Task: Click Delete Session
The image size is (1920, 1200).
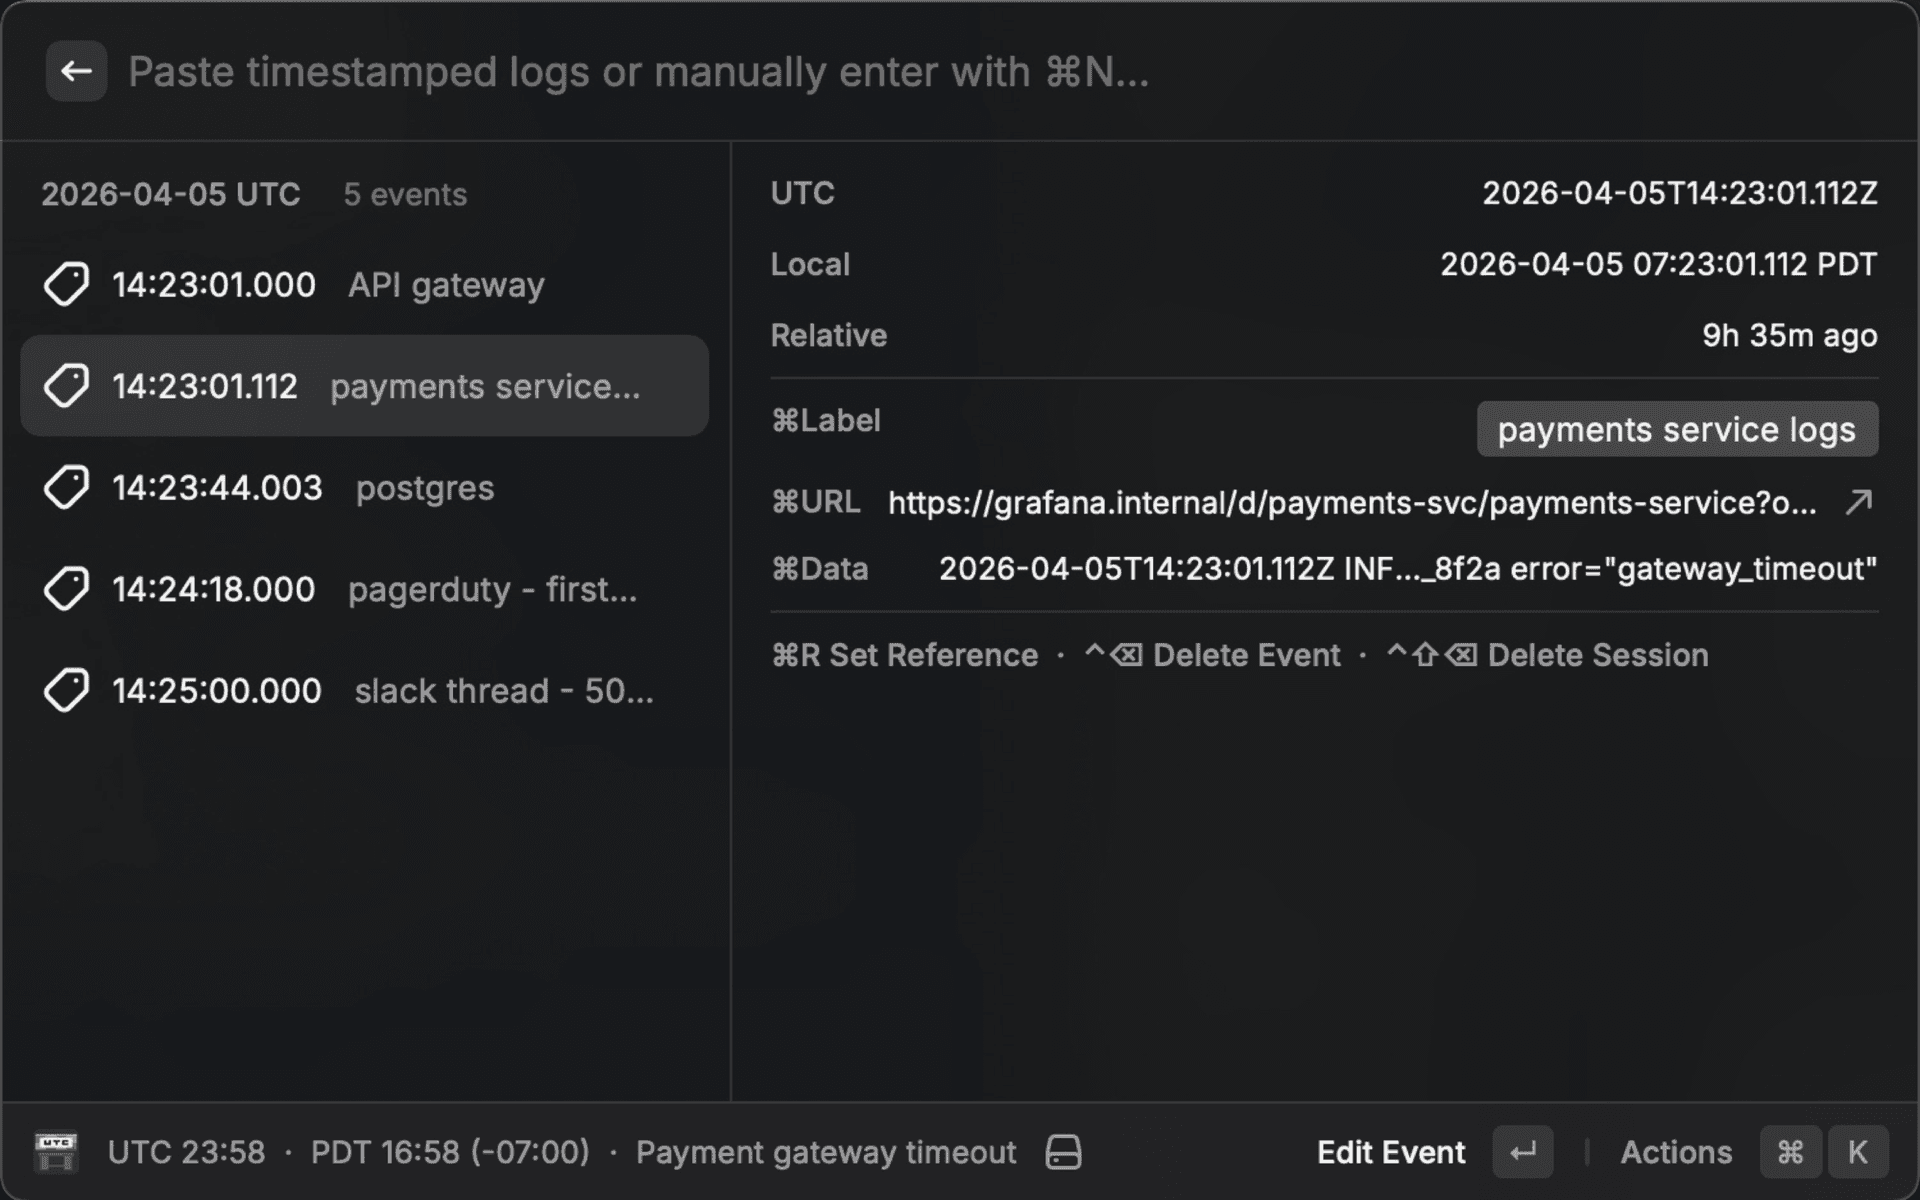Action: tap(1596, 655)
